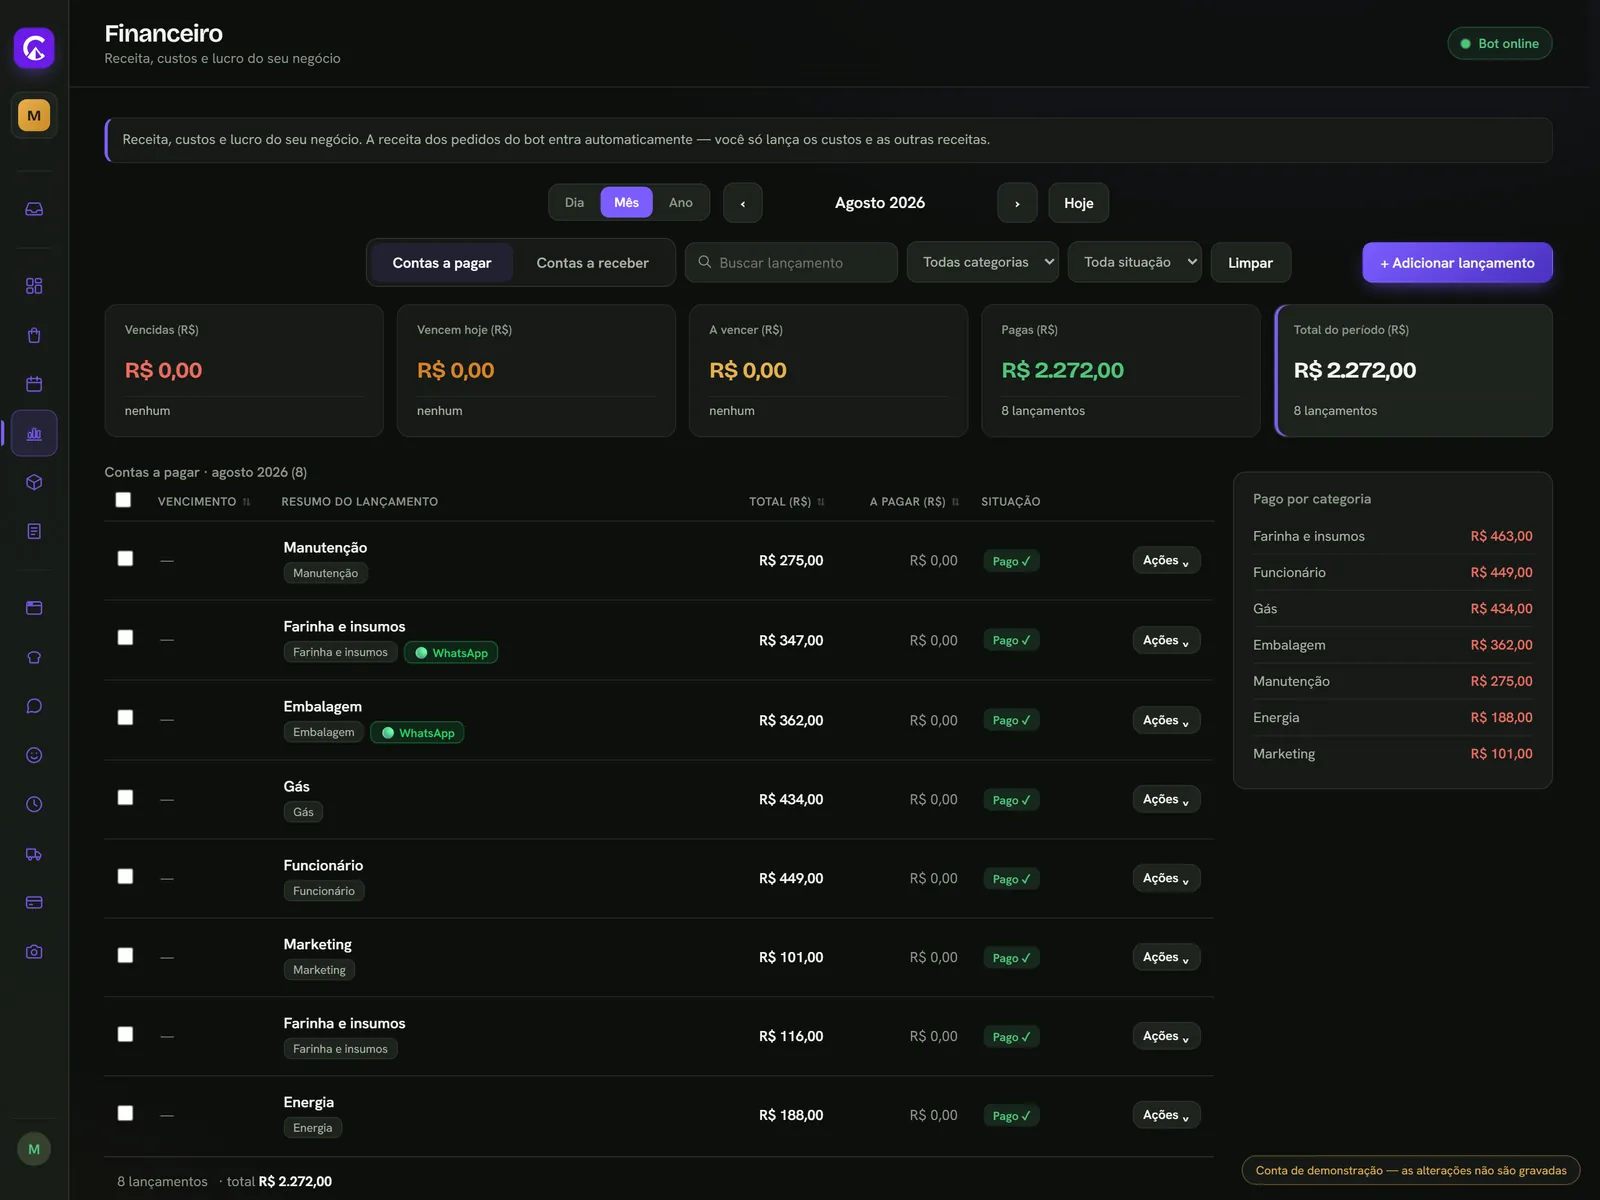Viewport: 1600px width, 1200px height.
Task: Click WhatsApp badge on Embalagem row
Action: [x=417, y=733]
